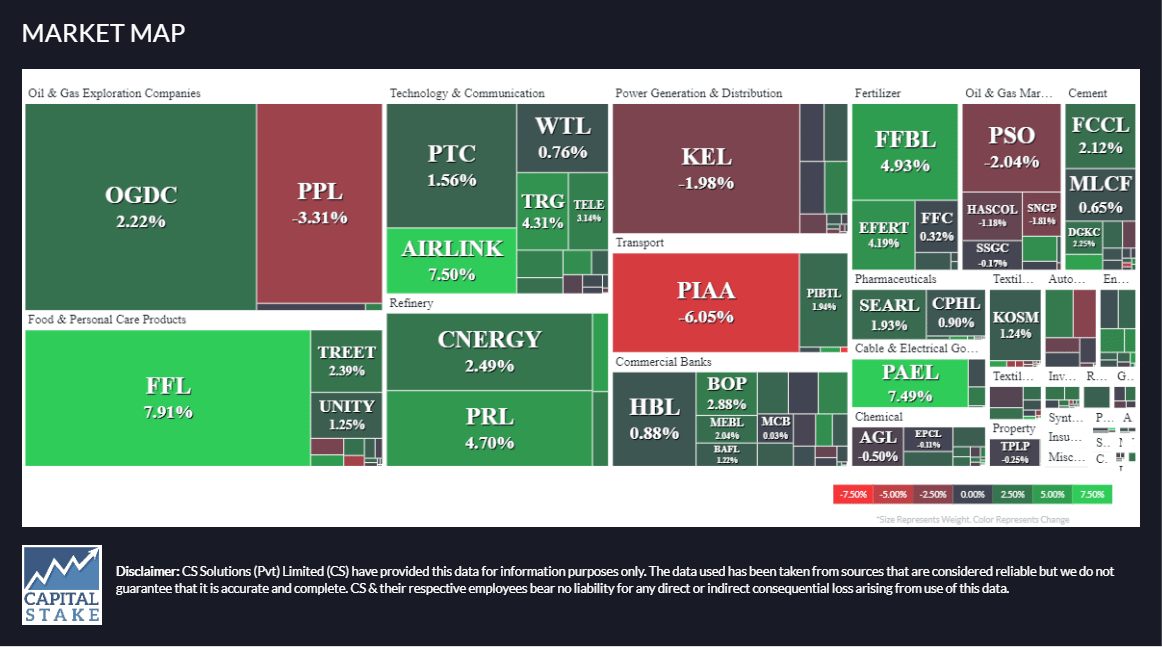The image size is (1162, 647).
Task: Click the PAEL 7.49% tile
Action: pyautogui.click(x=910, y=383)
